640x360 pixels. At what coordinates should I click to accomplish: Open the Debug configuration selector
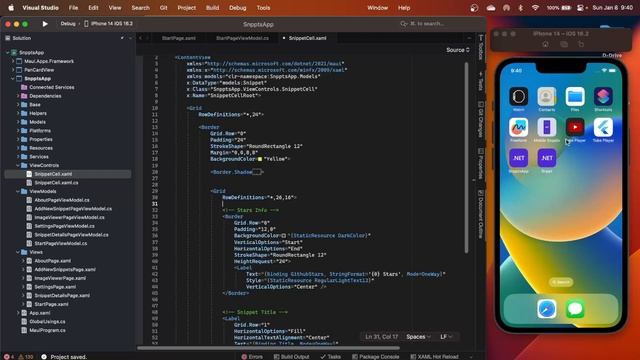coord(68,24)
